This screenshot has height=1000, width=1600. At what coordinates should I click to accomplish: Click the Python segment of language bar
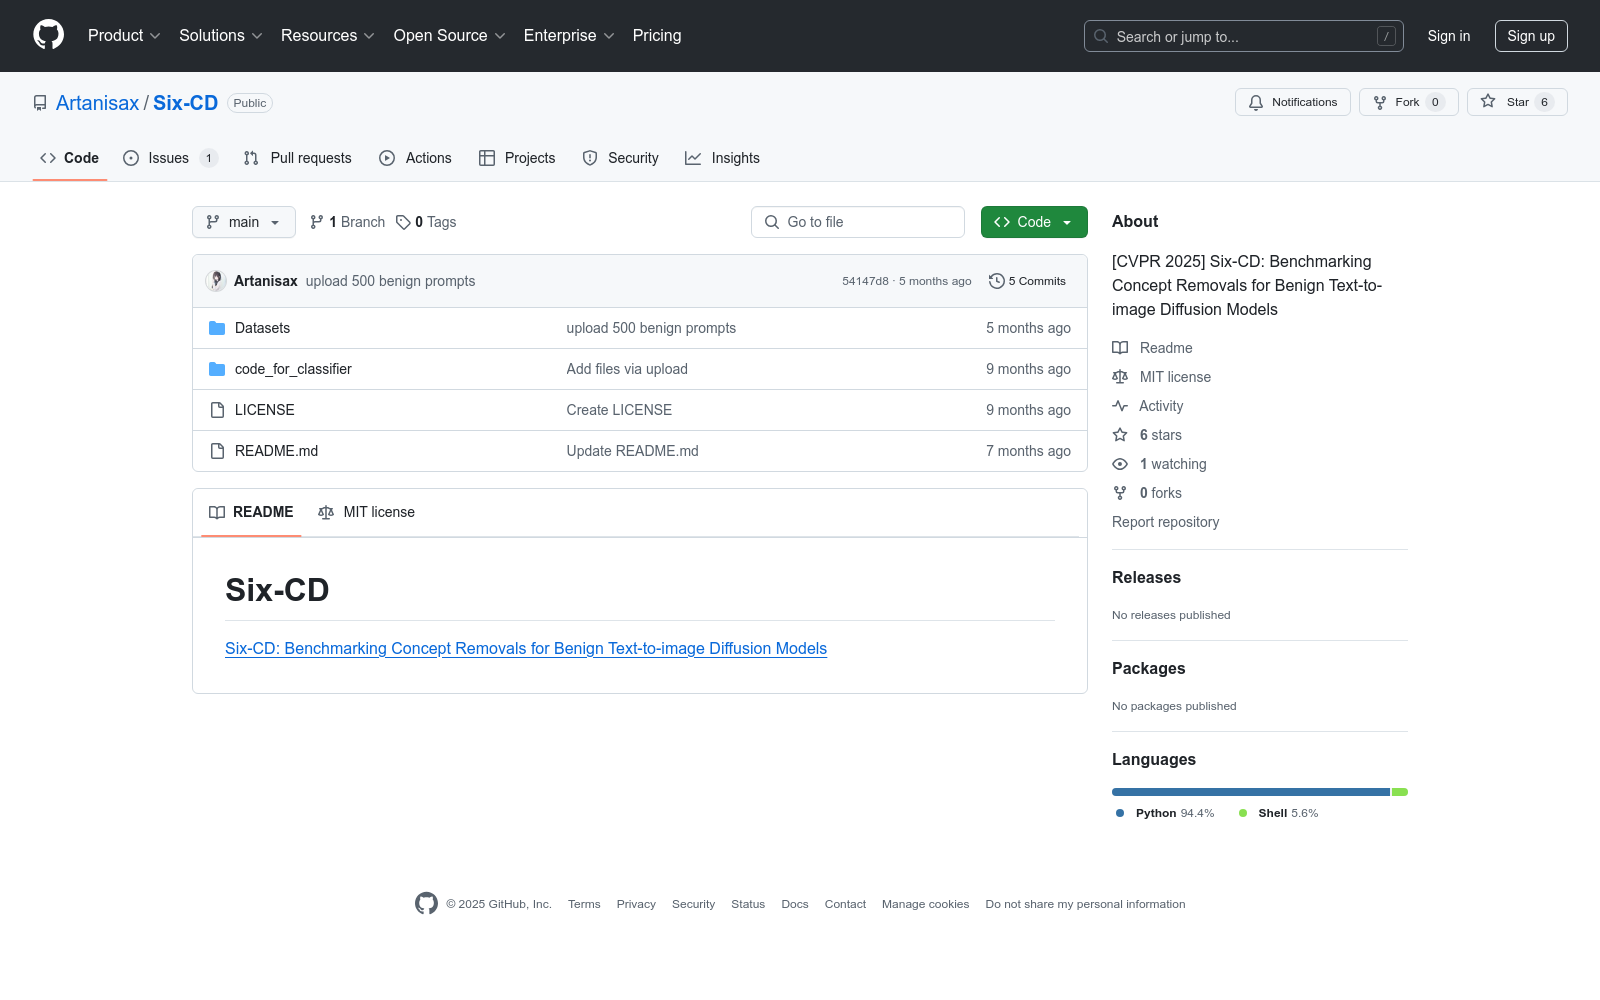pos(1251,792)
